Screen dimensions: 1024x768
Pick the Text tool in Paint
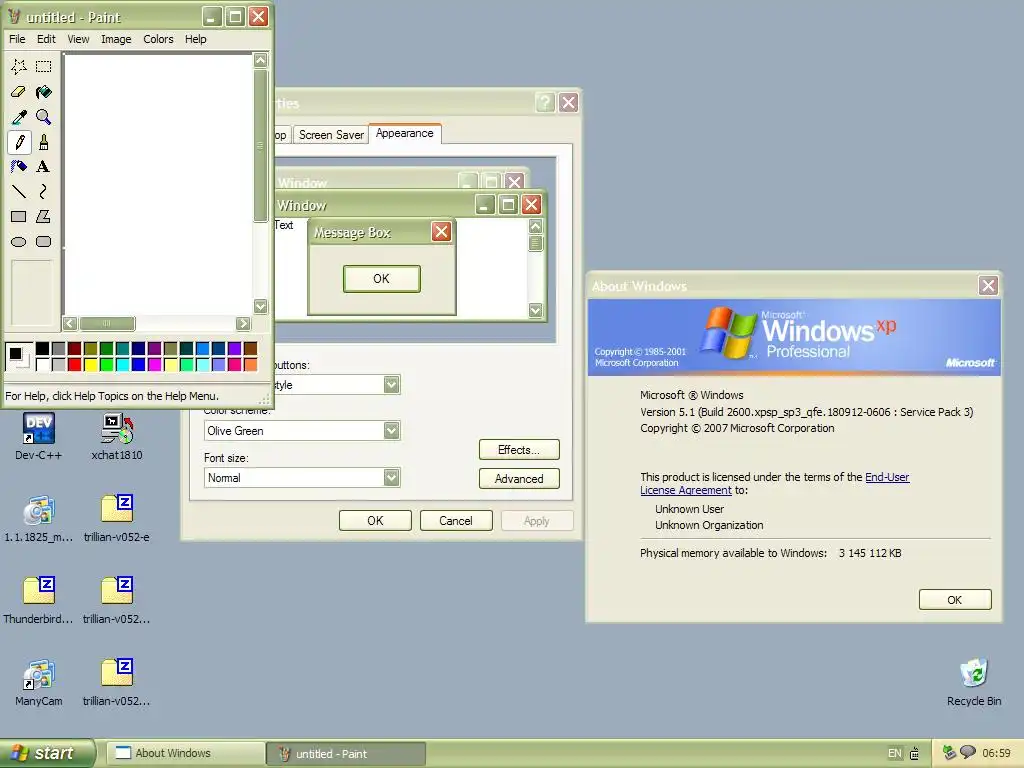[x=44, y=167]
